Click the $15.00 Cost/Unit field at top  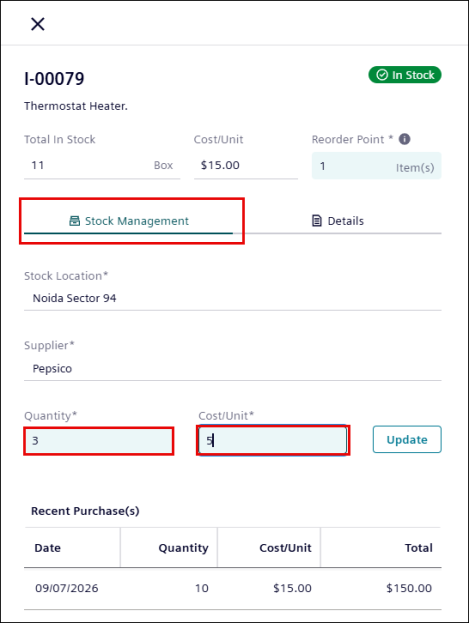(246, 165)
